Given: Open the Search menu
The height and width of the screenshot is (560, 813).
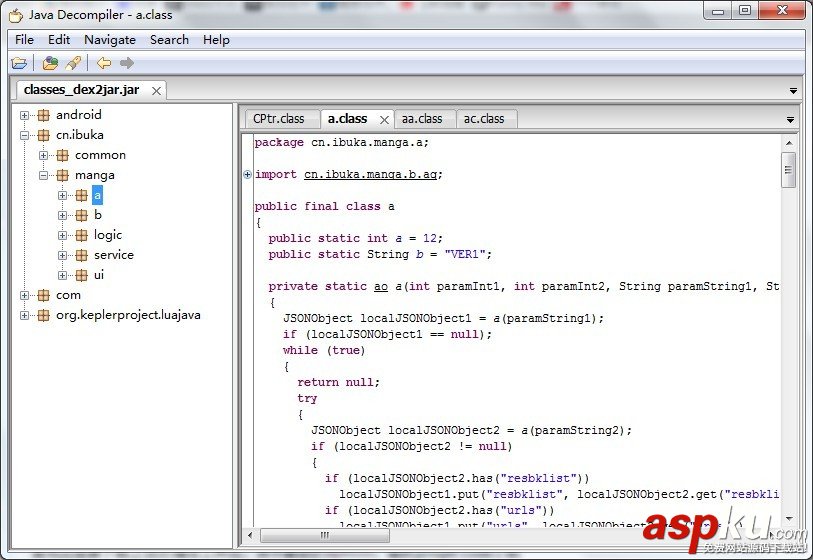Looking at the screenshot, I should coord(169,40).
